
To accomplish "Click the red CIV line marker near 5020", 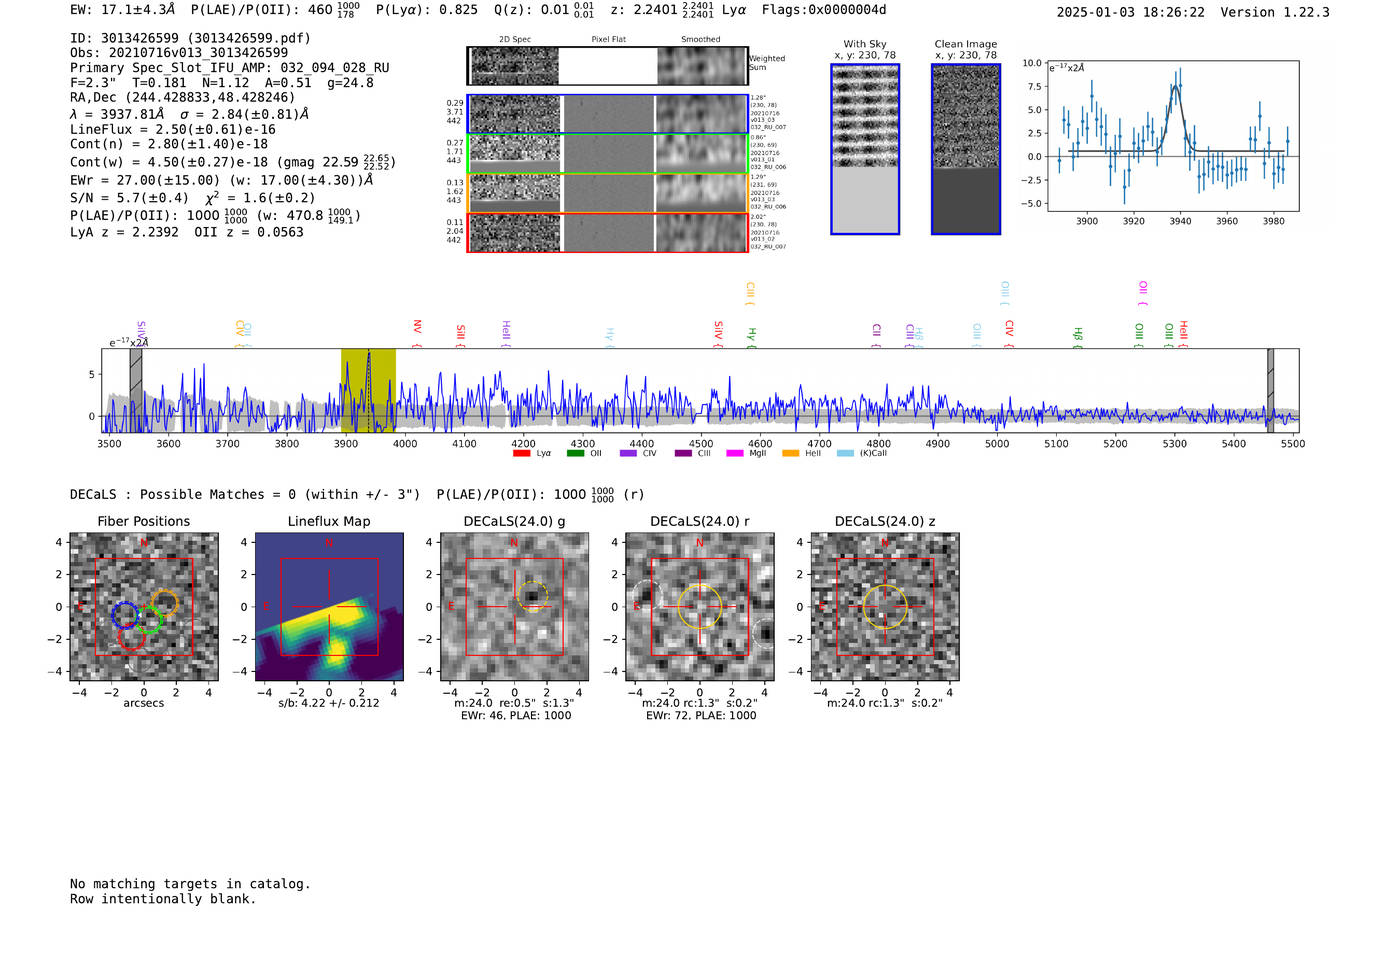I will 1009,333.
